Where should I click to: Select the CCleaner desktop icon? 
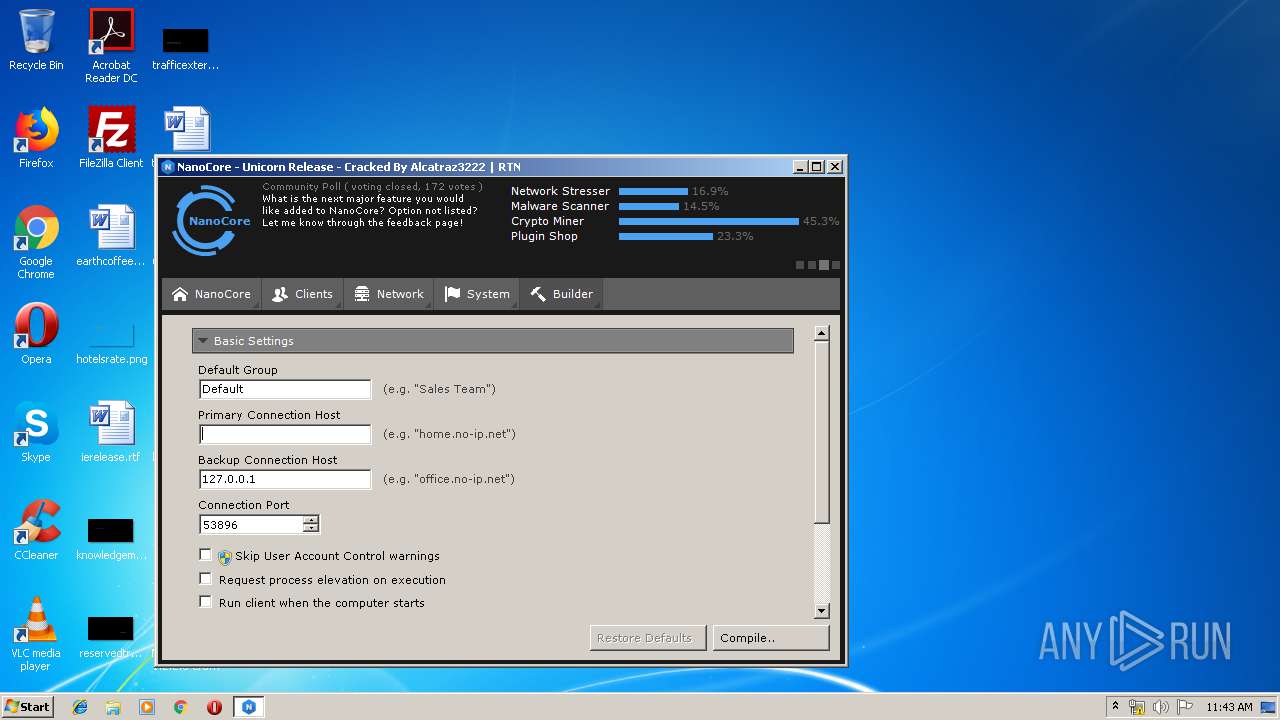pyautogui.click(x=36, y=530)
